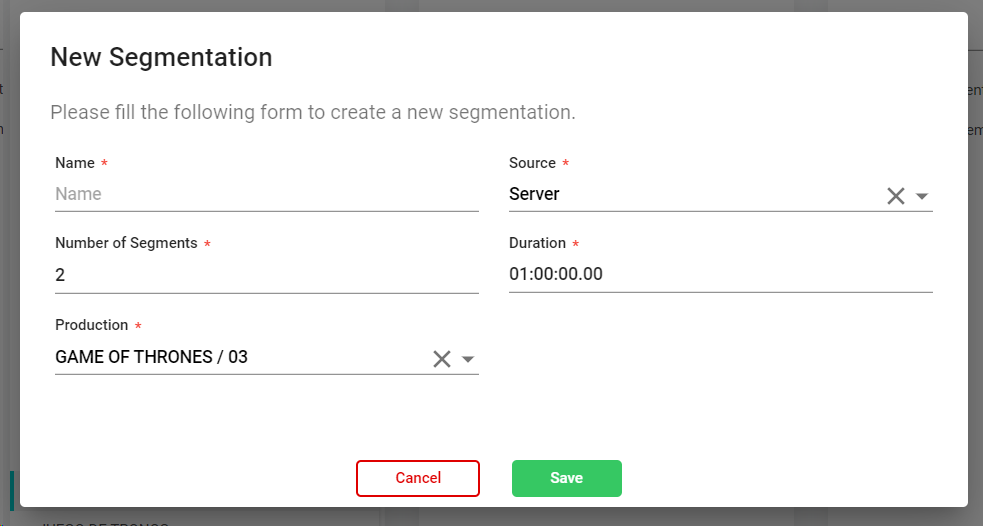The width and height of the screenshot is (983, 526).
Task: Focus the Name input field
Action: (x=266, y=194)
